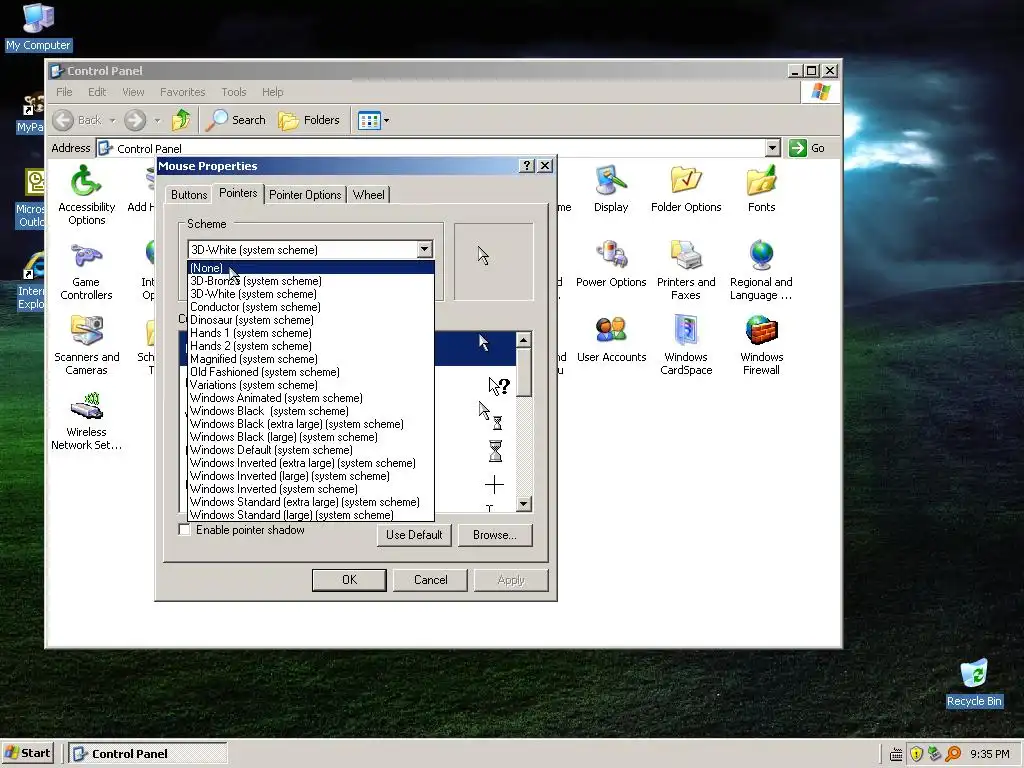Viewport: 1024px width, 768px height.
Task: Select 3D-Bronze scheme
Action: (311, 281)
